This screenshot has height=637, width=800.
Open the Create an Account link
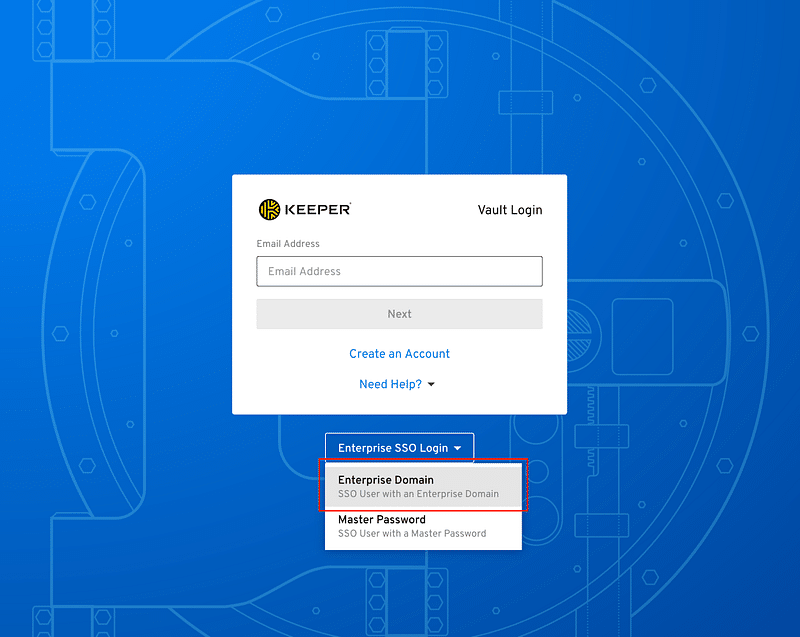click(x=399, y=354)
